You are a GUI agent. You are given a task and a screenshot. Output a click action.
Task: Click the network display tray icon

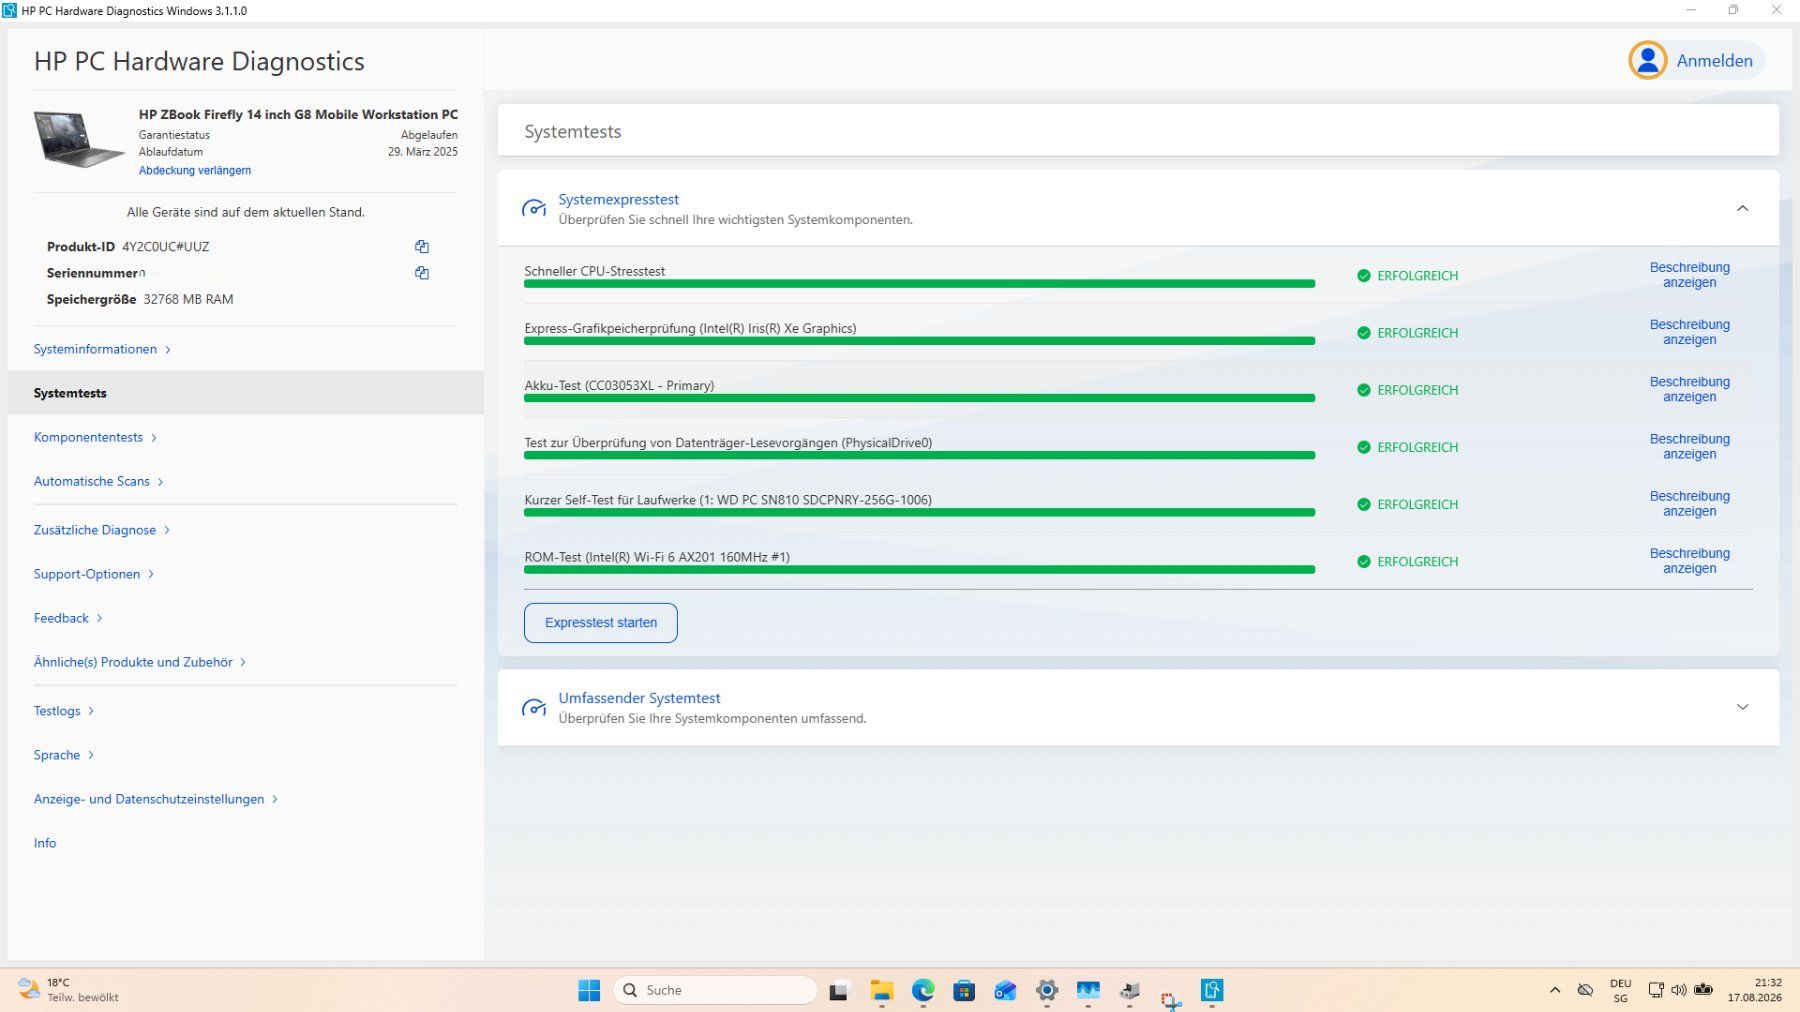coord(1656,990)
